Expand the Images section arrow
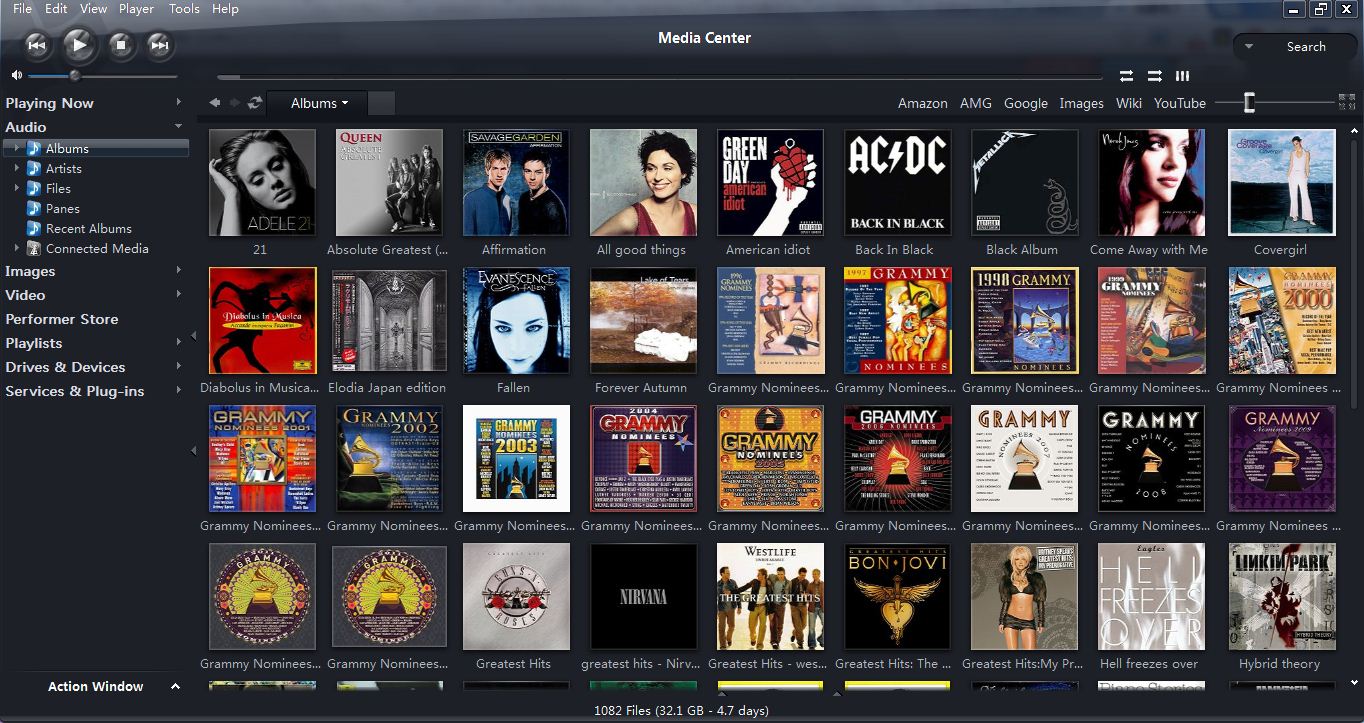 click(x=179, y=270)
